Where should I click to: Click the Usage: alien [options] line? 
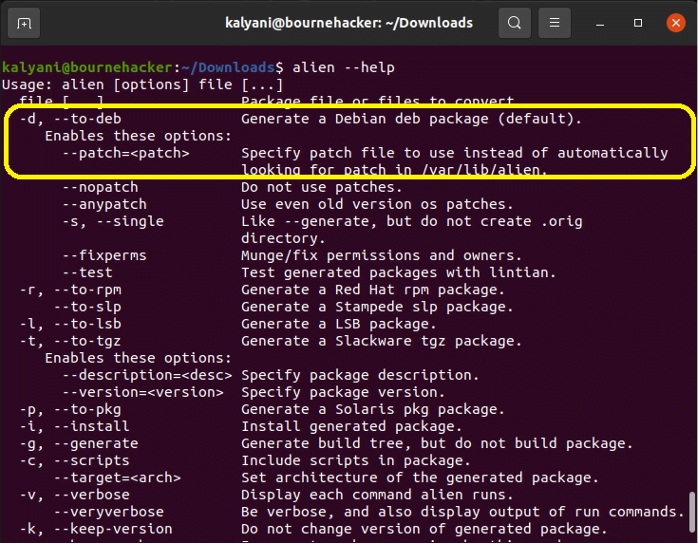(142, 85)
